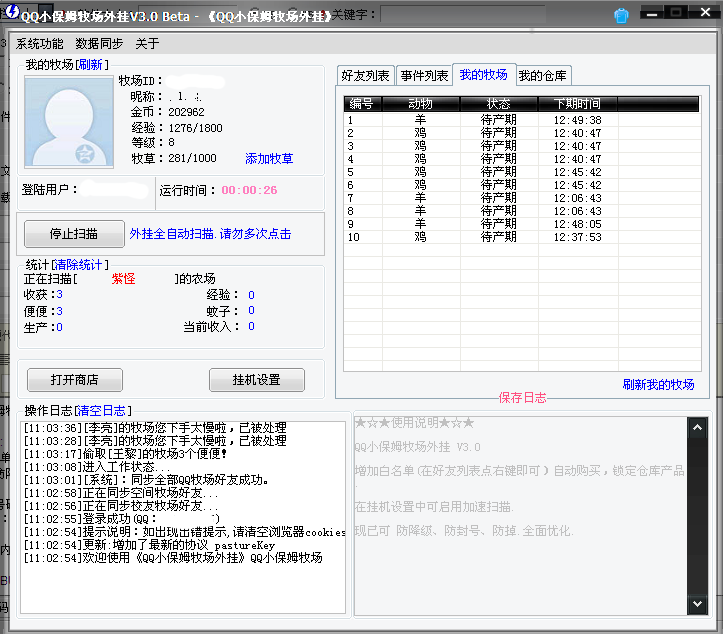Screen dimensions: 723x634
Task: Click the scroll down arrow in instructions panel
Action: [697, 604]
